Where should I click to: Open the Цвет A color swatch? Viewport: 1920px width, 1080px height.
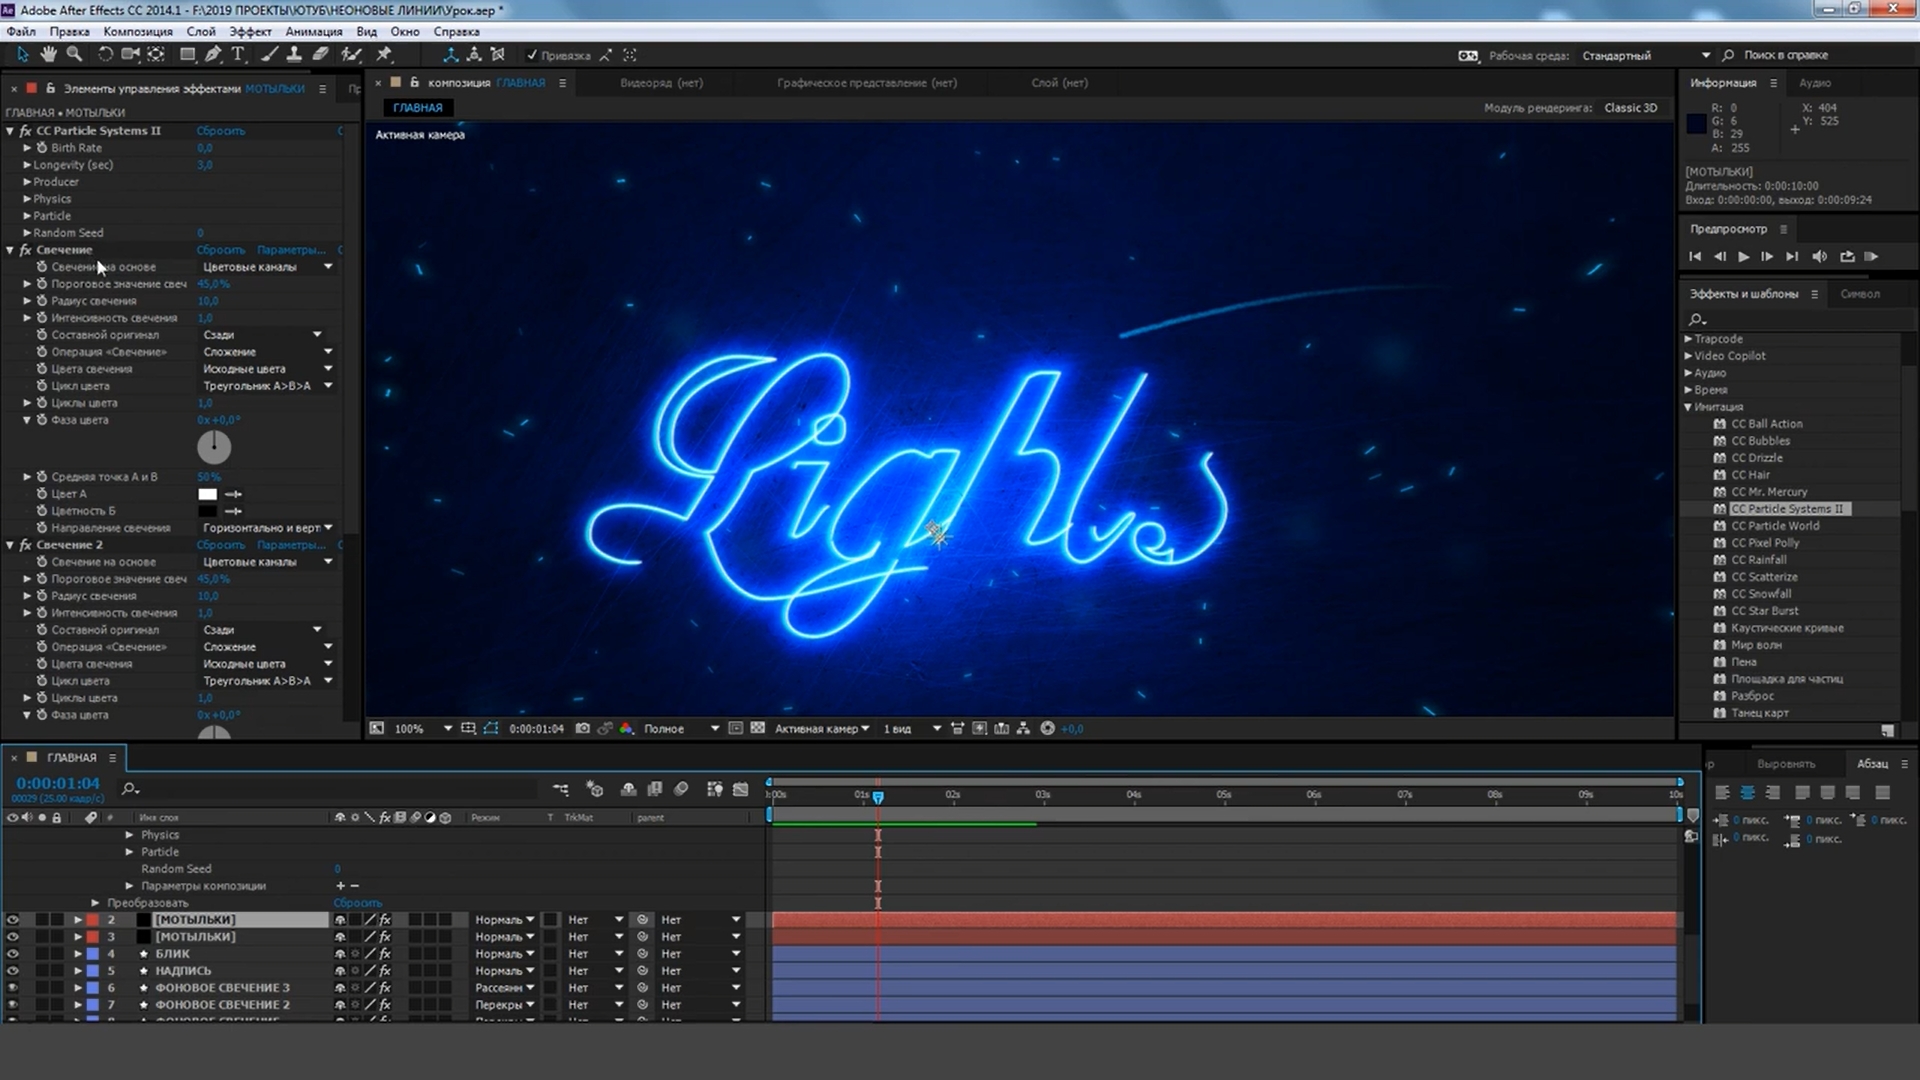(207, 493)
